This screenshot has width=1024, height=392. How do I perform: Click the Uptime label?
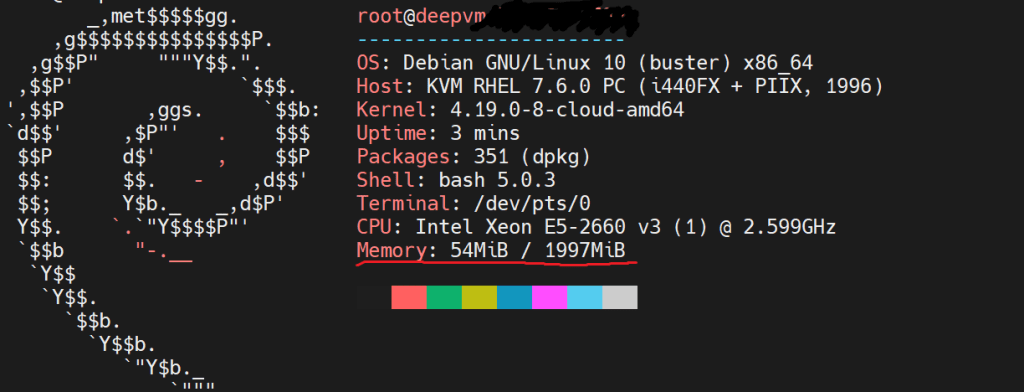point(392,133)
